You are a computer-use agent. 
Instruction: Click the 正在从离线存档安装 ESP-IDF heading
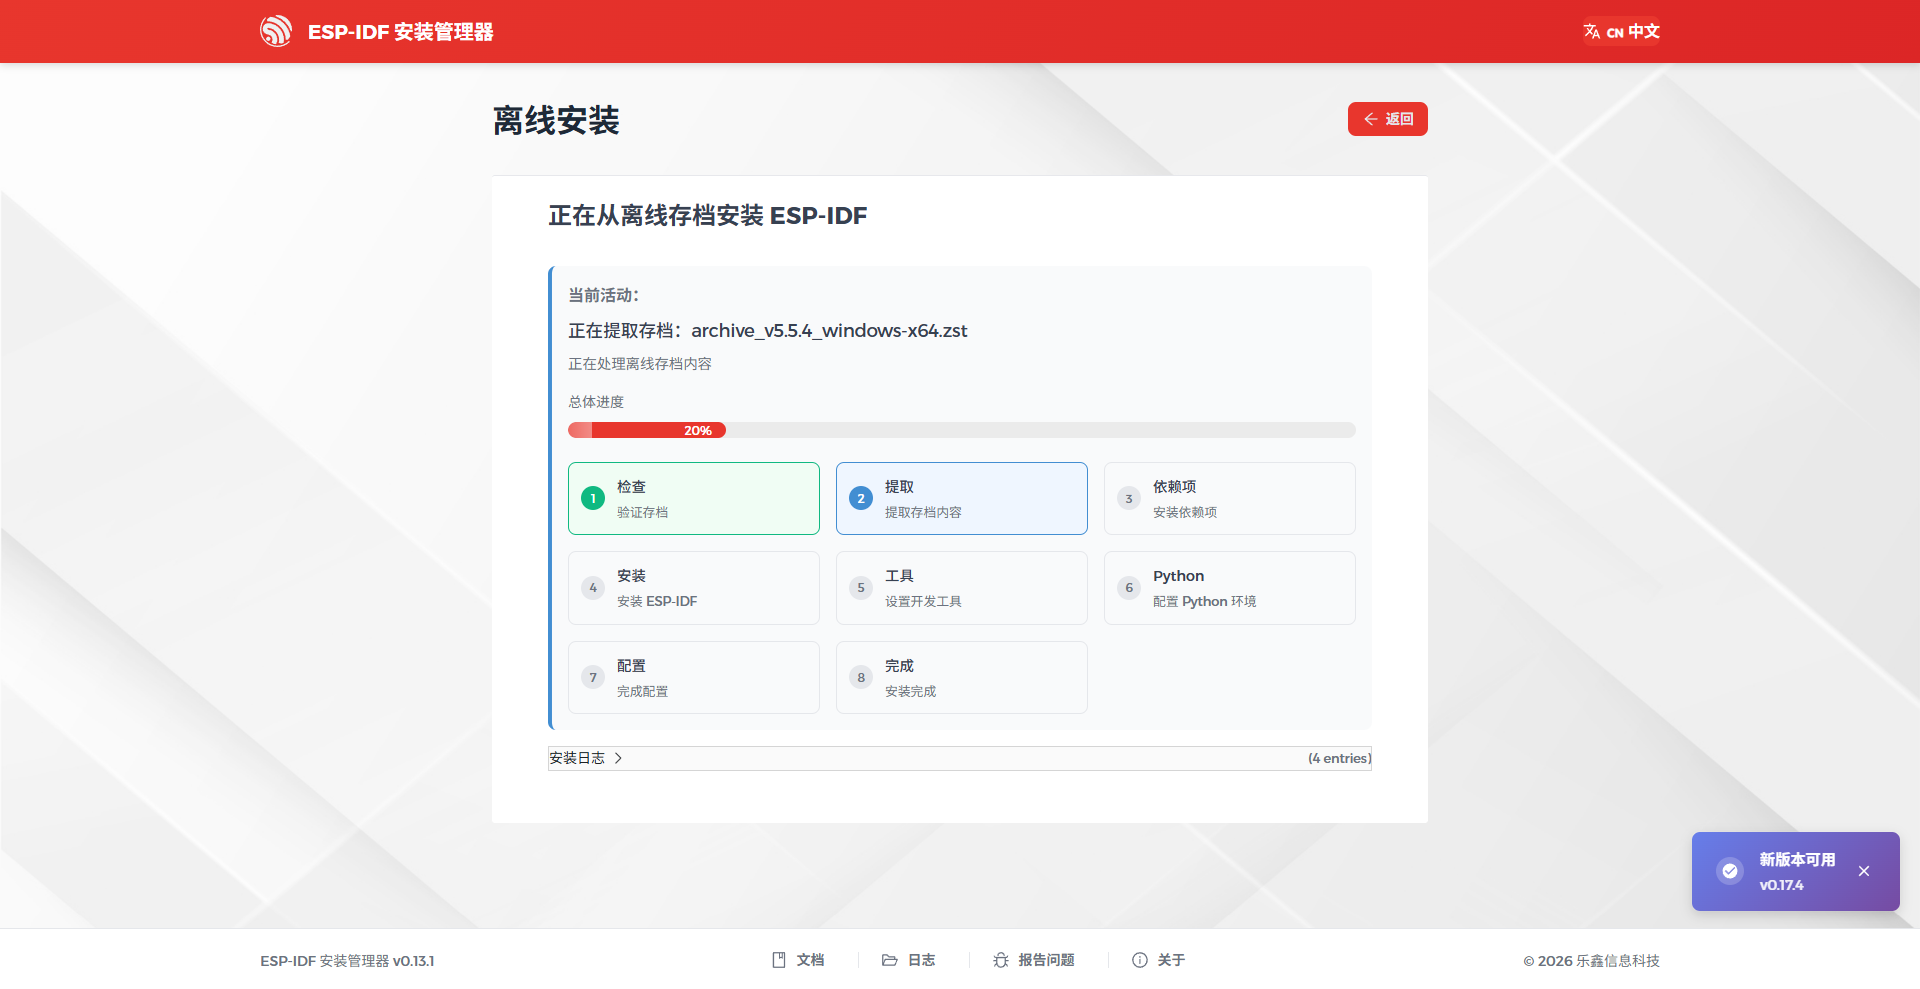click(x=708, y=216)
